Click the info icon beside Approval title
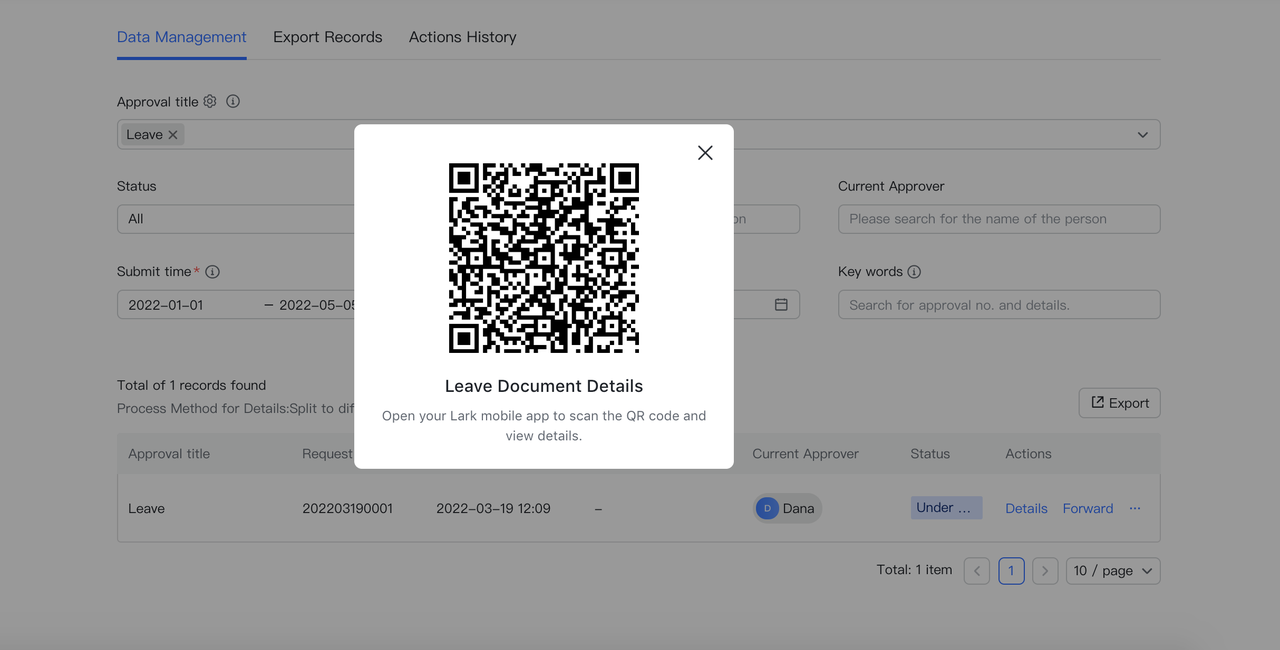This screenshot has width=1280, height=650. (233, 101)
